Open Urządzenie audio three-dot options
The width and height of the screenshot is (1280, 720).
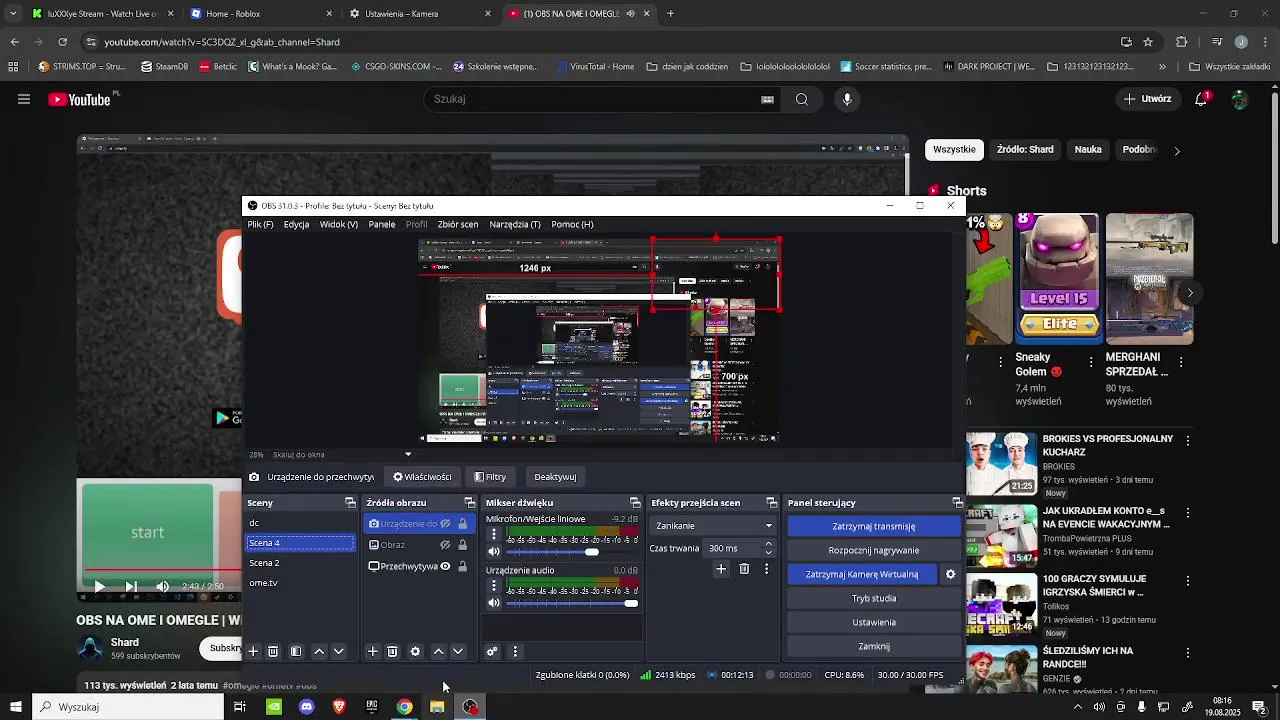(494, 586)
